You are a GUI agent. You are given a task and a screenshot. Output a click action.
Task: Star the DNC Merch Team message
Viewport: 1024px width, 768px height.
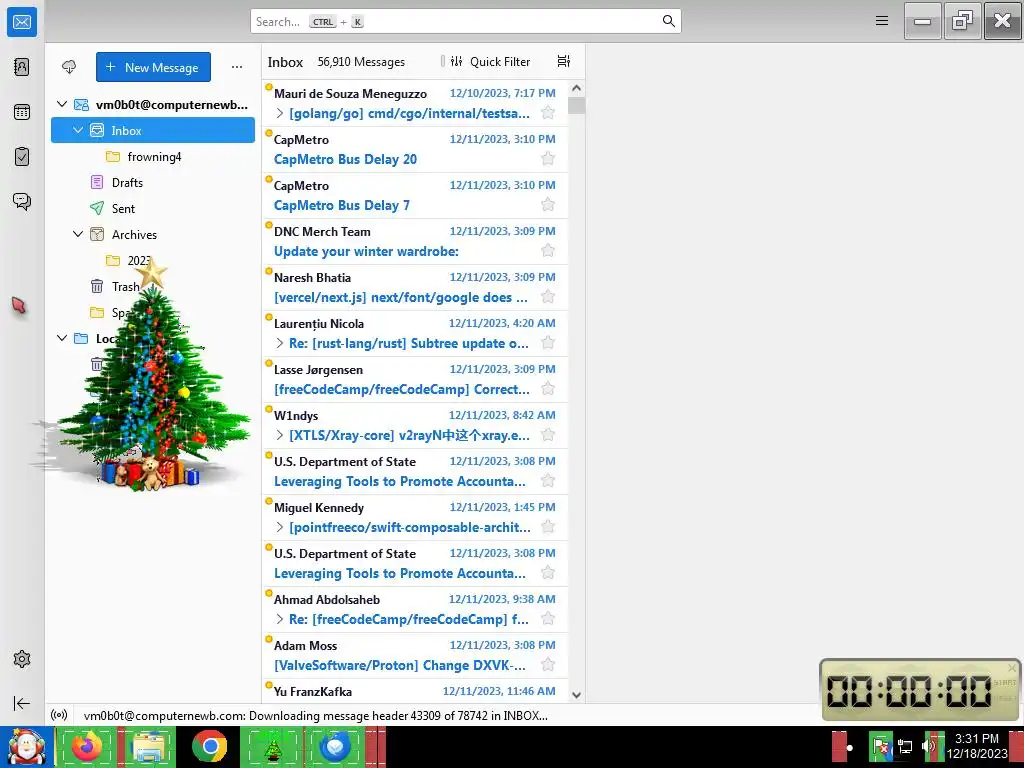coord(548,251)
